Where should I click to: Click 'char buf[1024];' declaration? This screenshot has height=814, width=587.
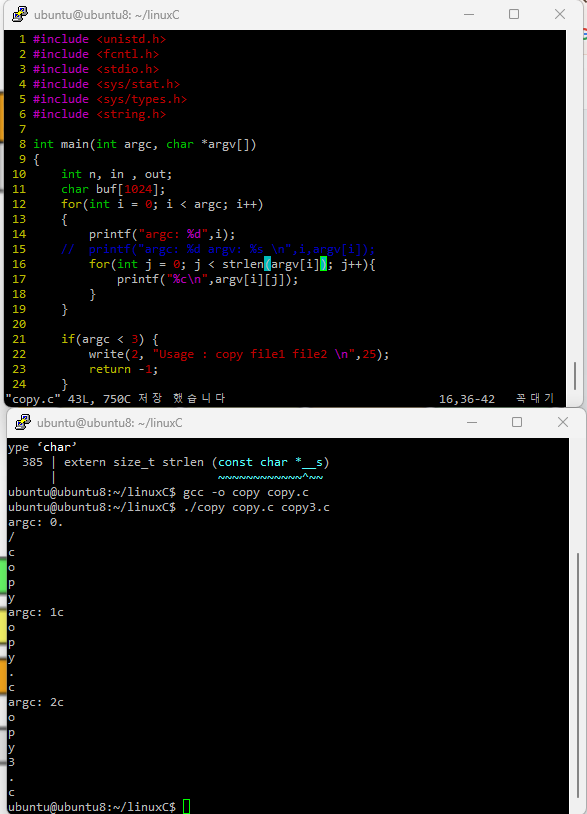click(113, 189)
